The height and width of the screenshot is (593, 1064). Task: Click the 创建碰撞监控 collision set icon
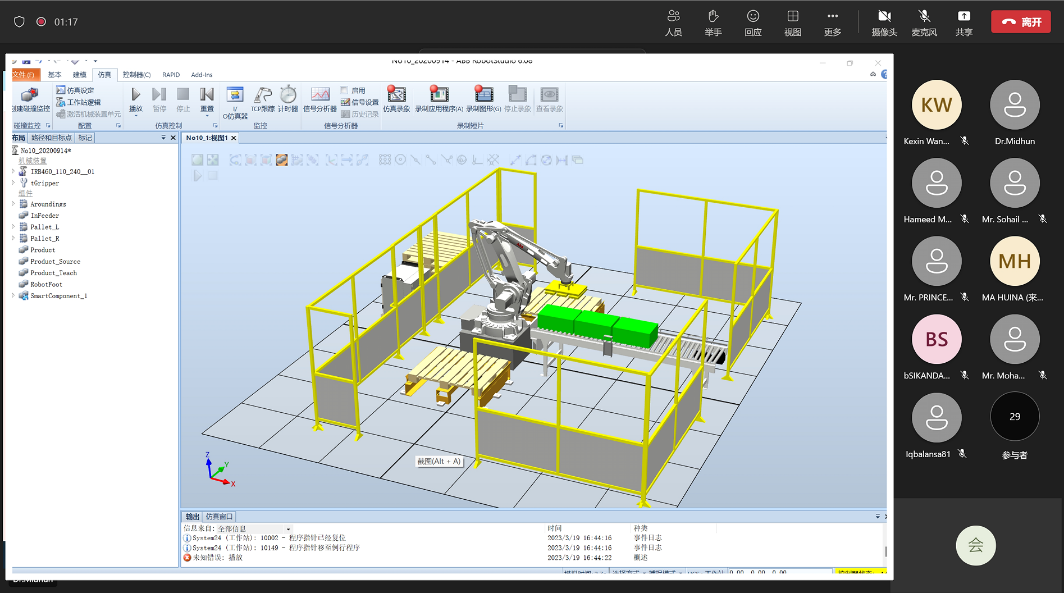tap(29, 95)
